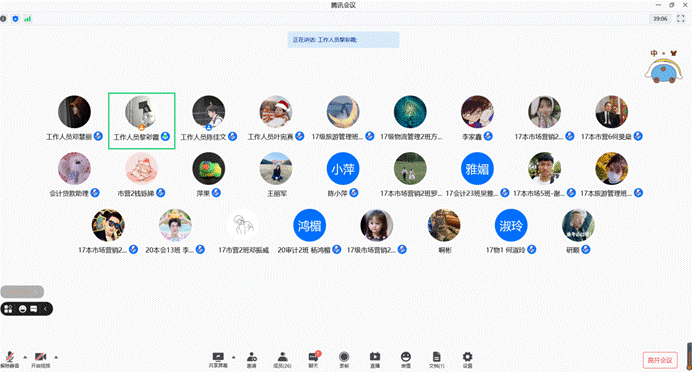Expand video options arrow beside 开启视频
This screenshot has height=372, width=692.
56,357
